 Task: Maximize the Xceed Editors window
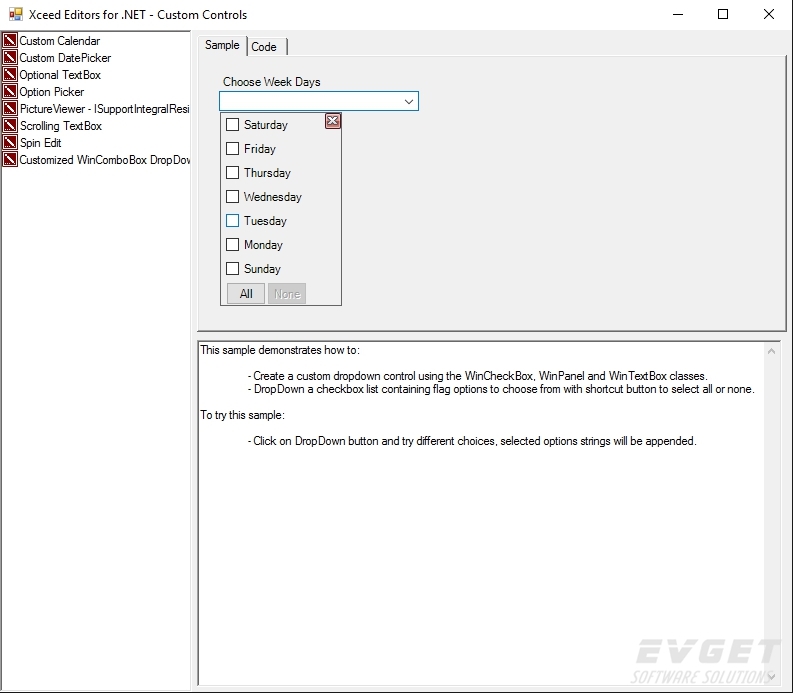723,14
